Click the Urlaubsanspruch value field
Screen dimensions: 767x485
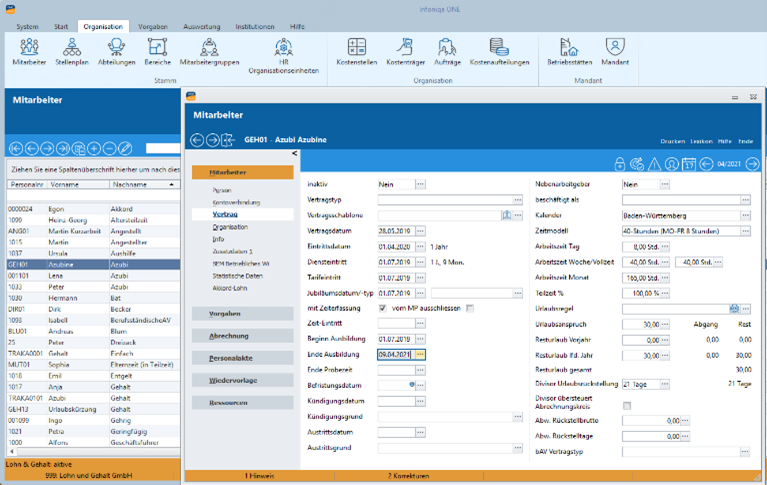click(641, 324)
